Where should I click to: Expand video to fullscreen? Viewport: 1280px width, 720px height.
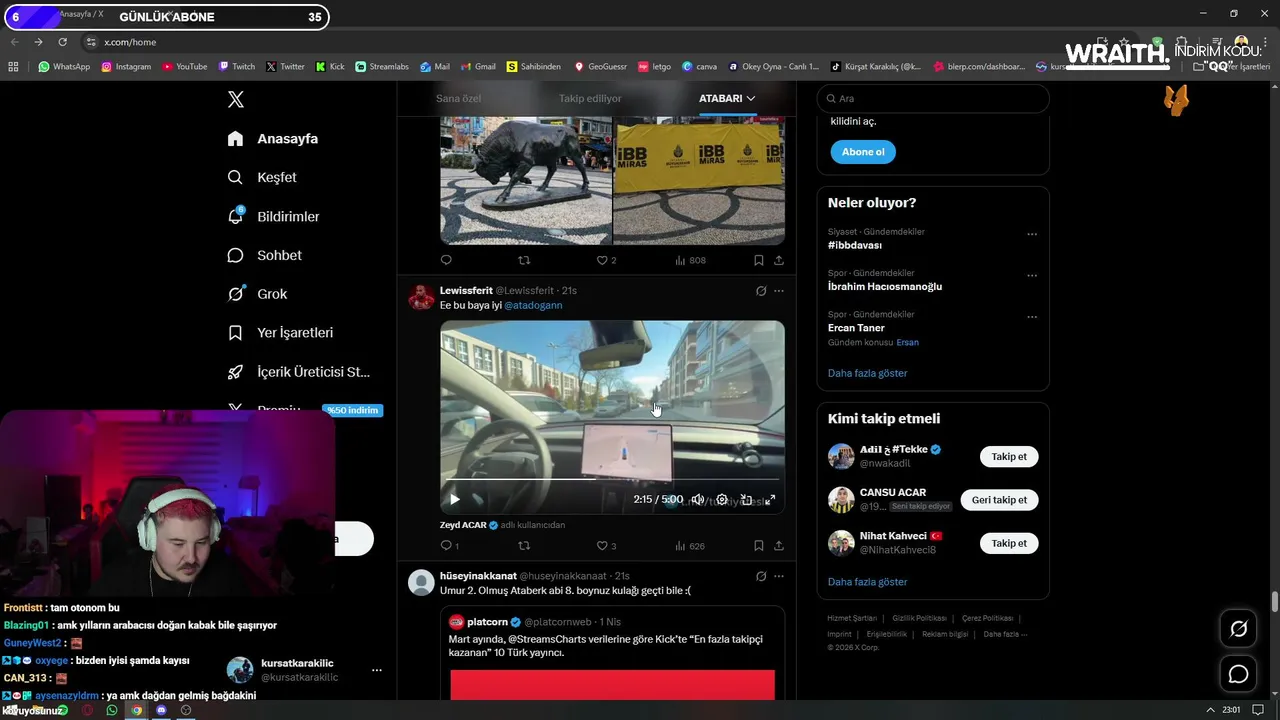point(770,499)
